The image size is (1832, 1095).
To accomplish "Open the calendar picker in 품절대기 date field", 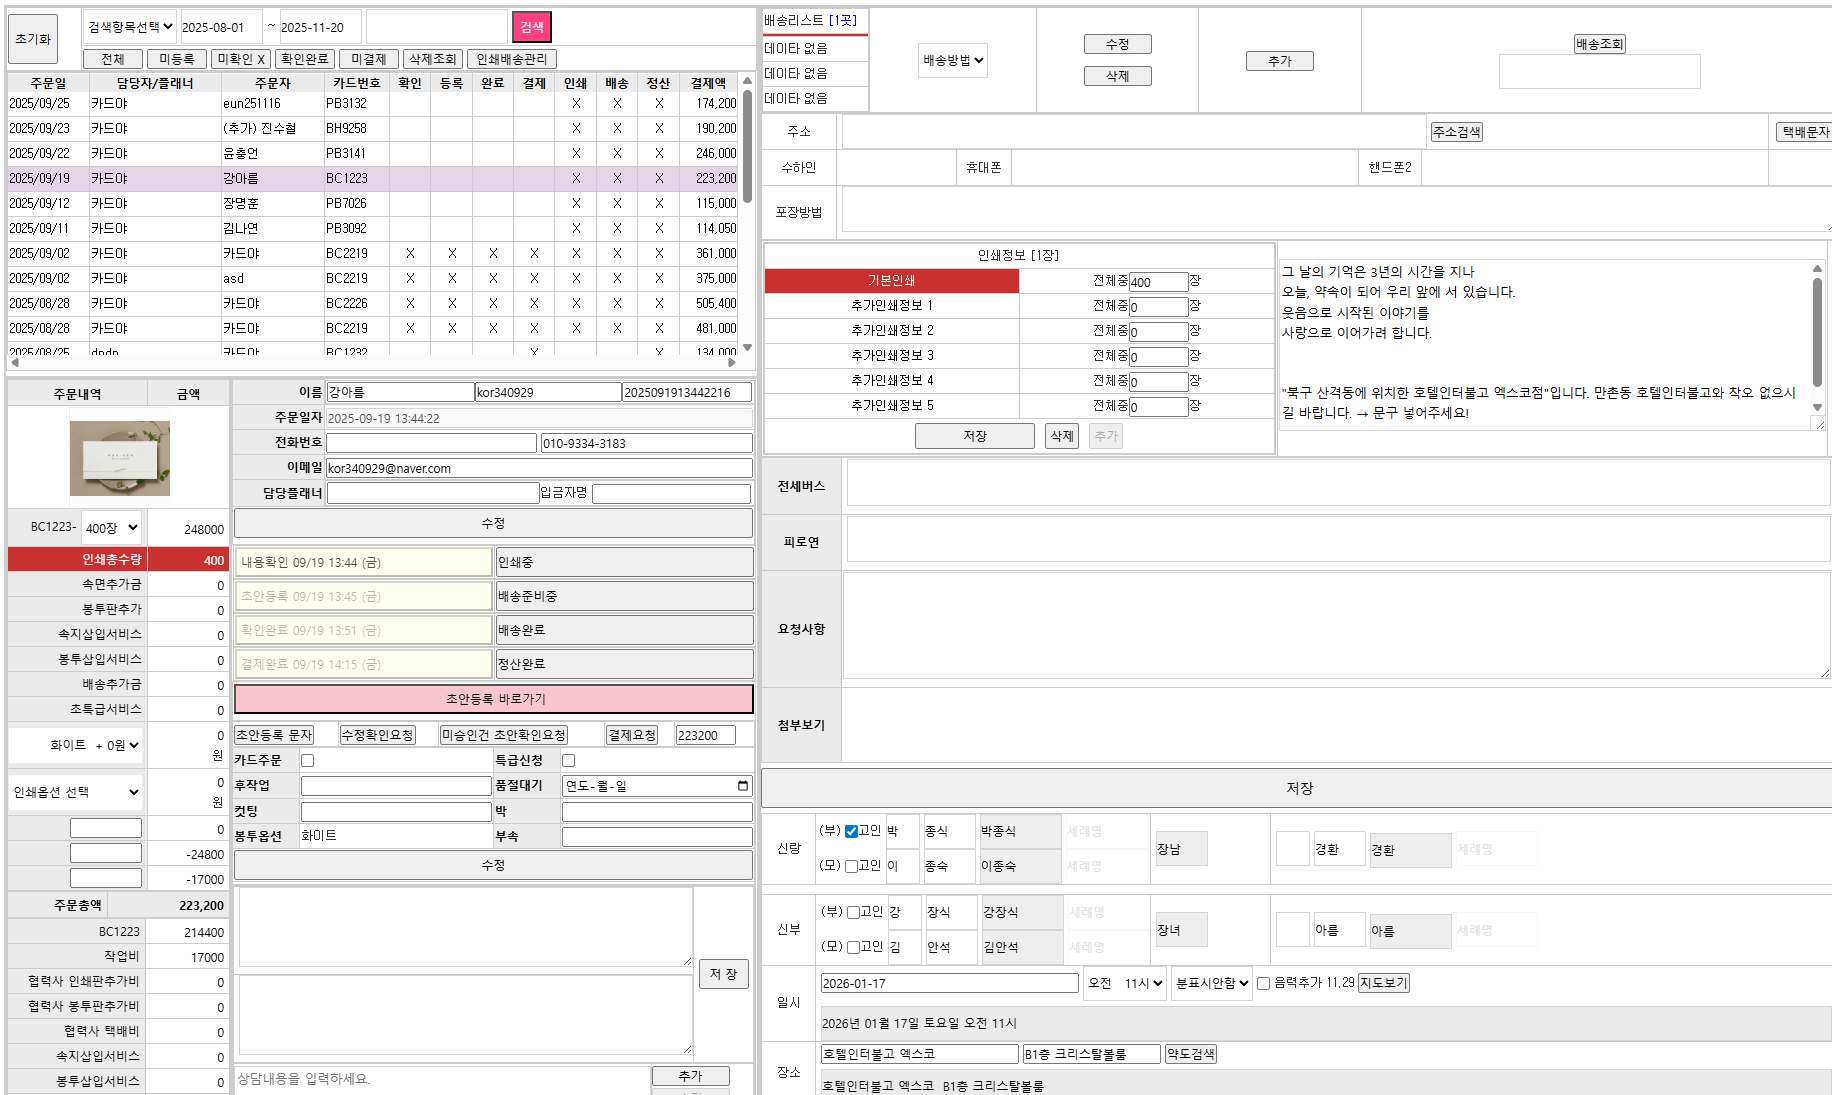I will tap(742, 786).
